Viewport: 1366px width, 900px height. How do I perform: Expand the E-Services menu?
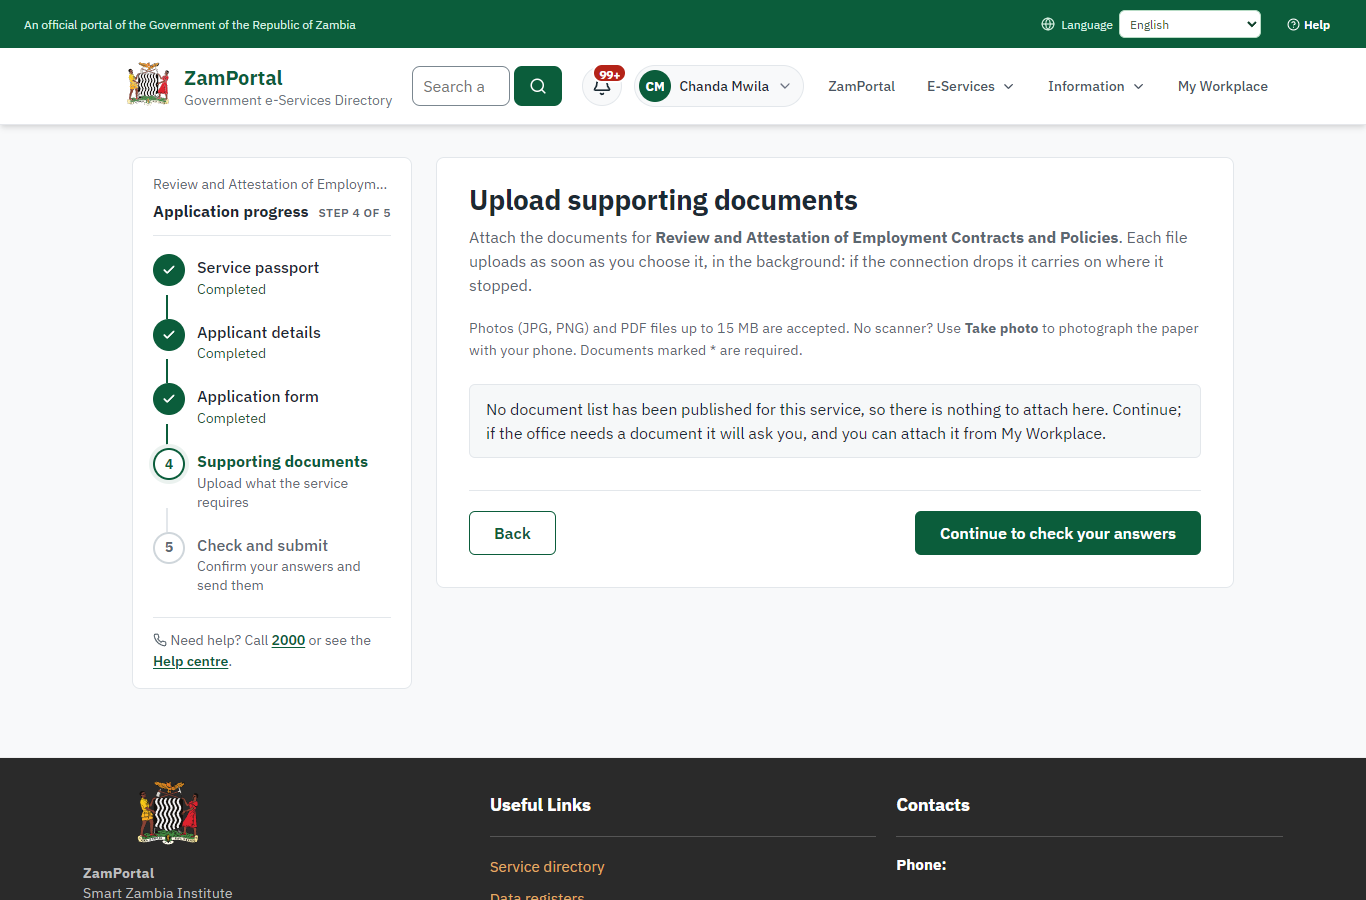click(x=970, y=86)
